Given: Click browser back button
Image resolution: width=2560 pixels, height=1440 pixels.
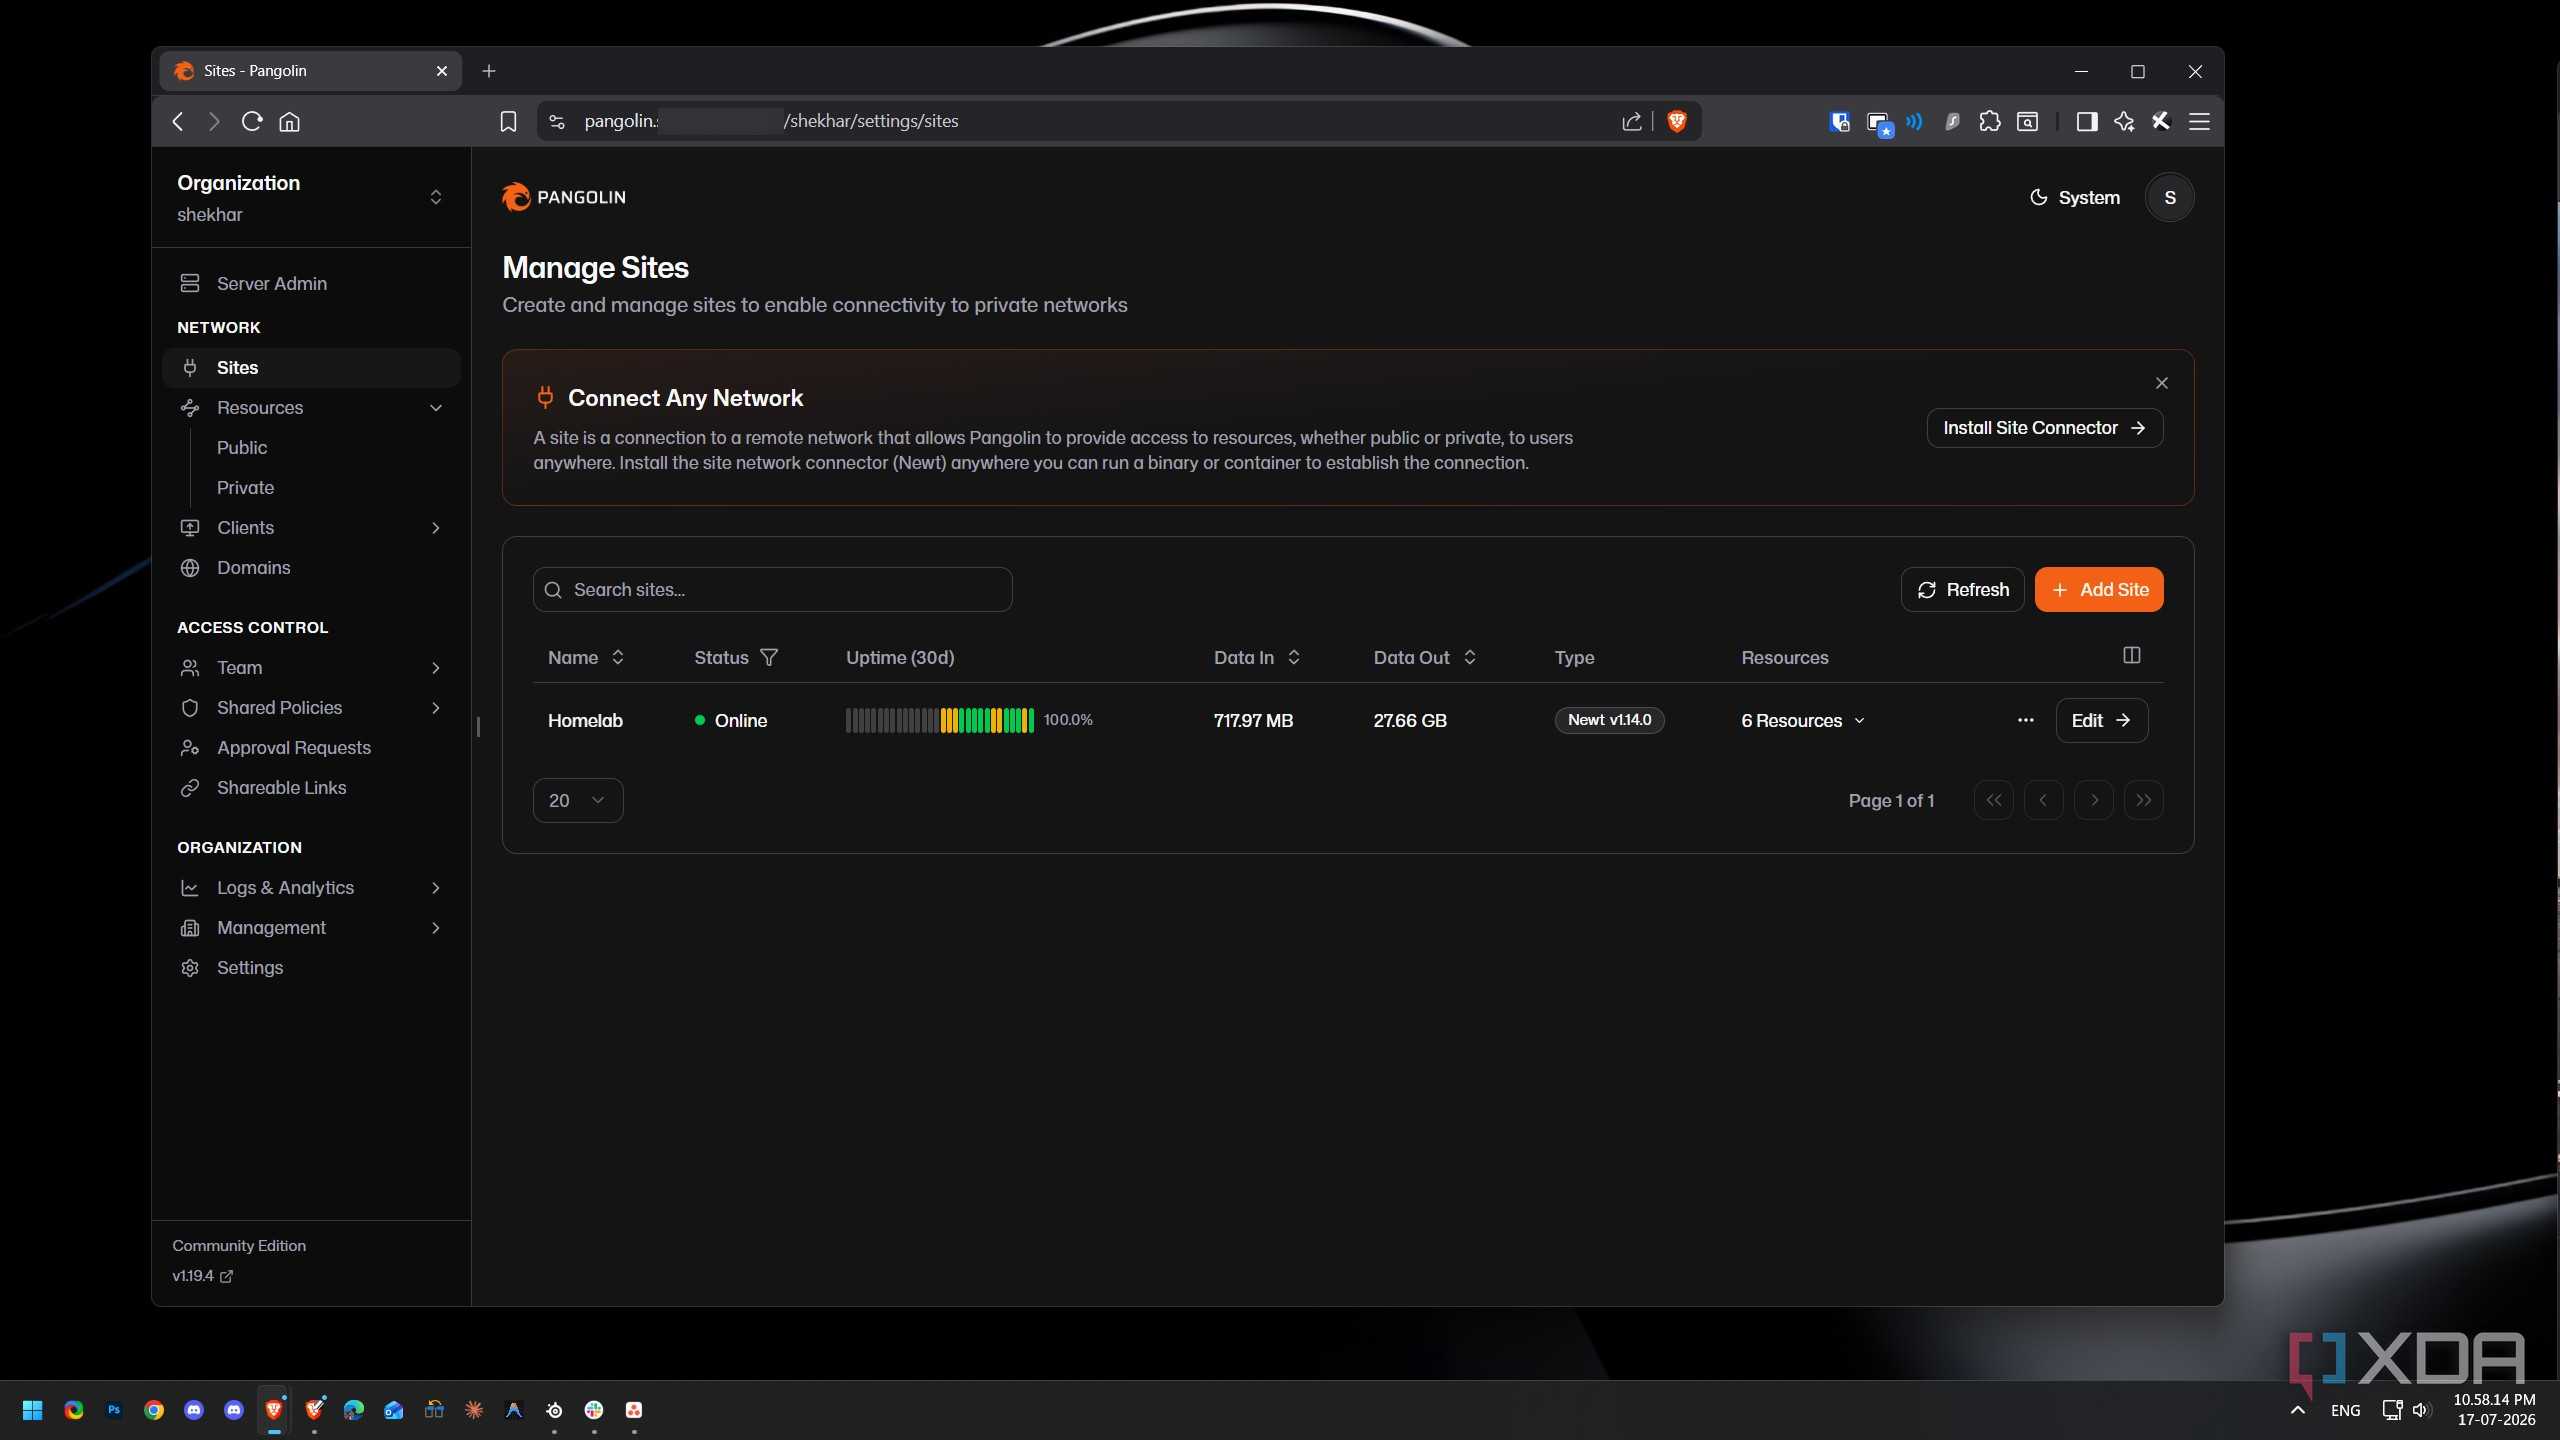Looking at the screenshot, I should pos(178,121).
